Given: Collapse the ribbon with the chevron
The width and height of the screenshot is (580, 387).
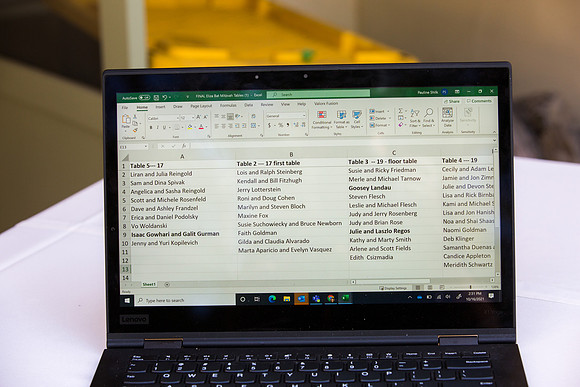Looking at the screenshot, I should 494,132.
